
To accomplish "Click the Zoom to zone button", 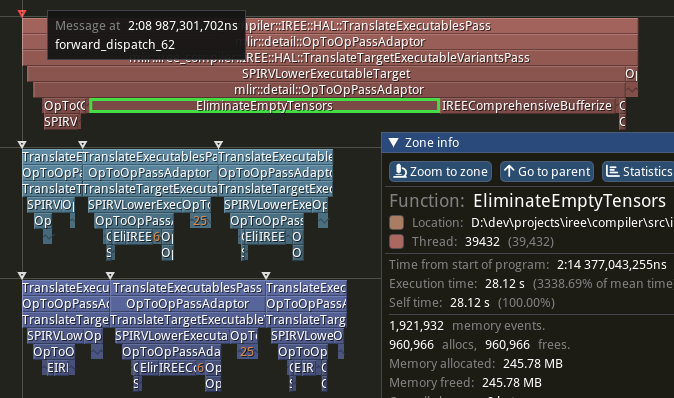I will tap(440, 172).
